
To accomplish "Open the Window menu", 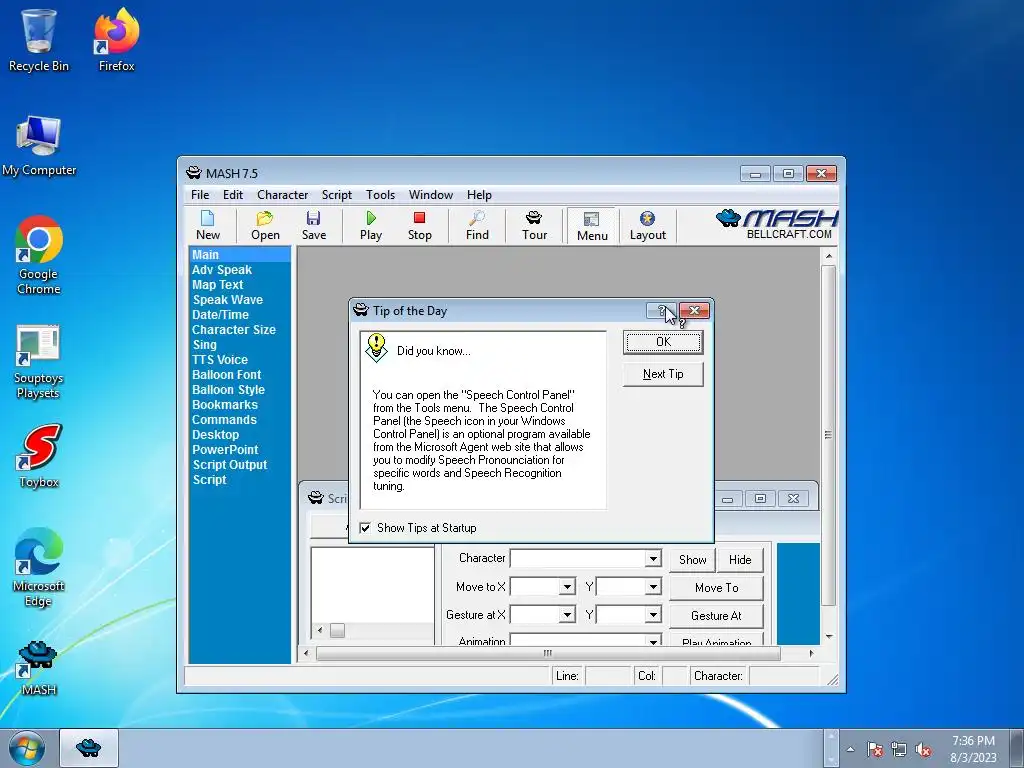I will (430, 195).
